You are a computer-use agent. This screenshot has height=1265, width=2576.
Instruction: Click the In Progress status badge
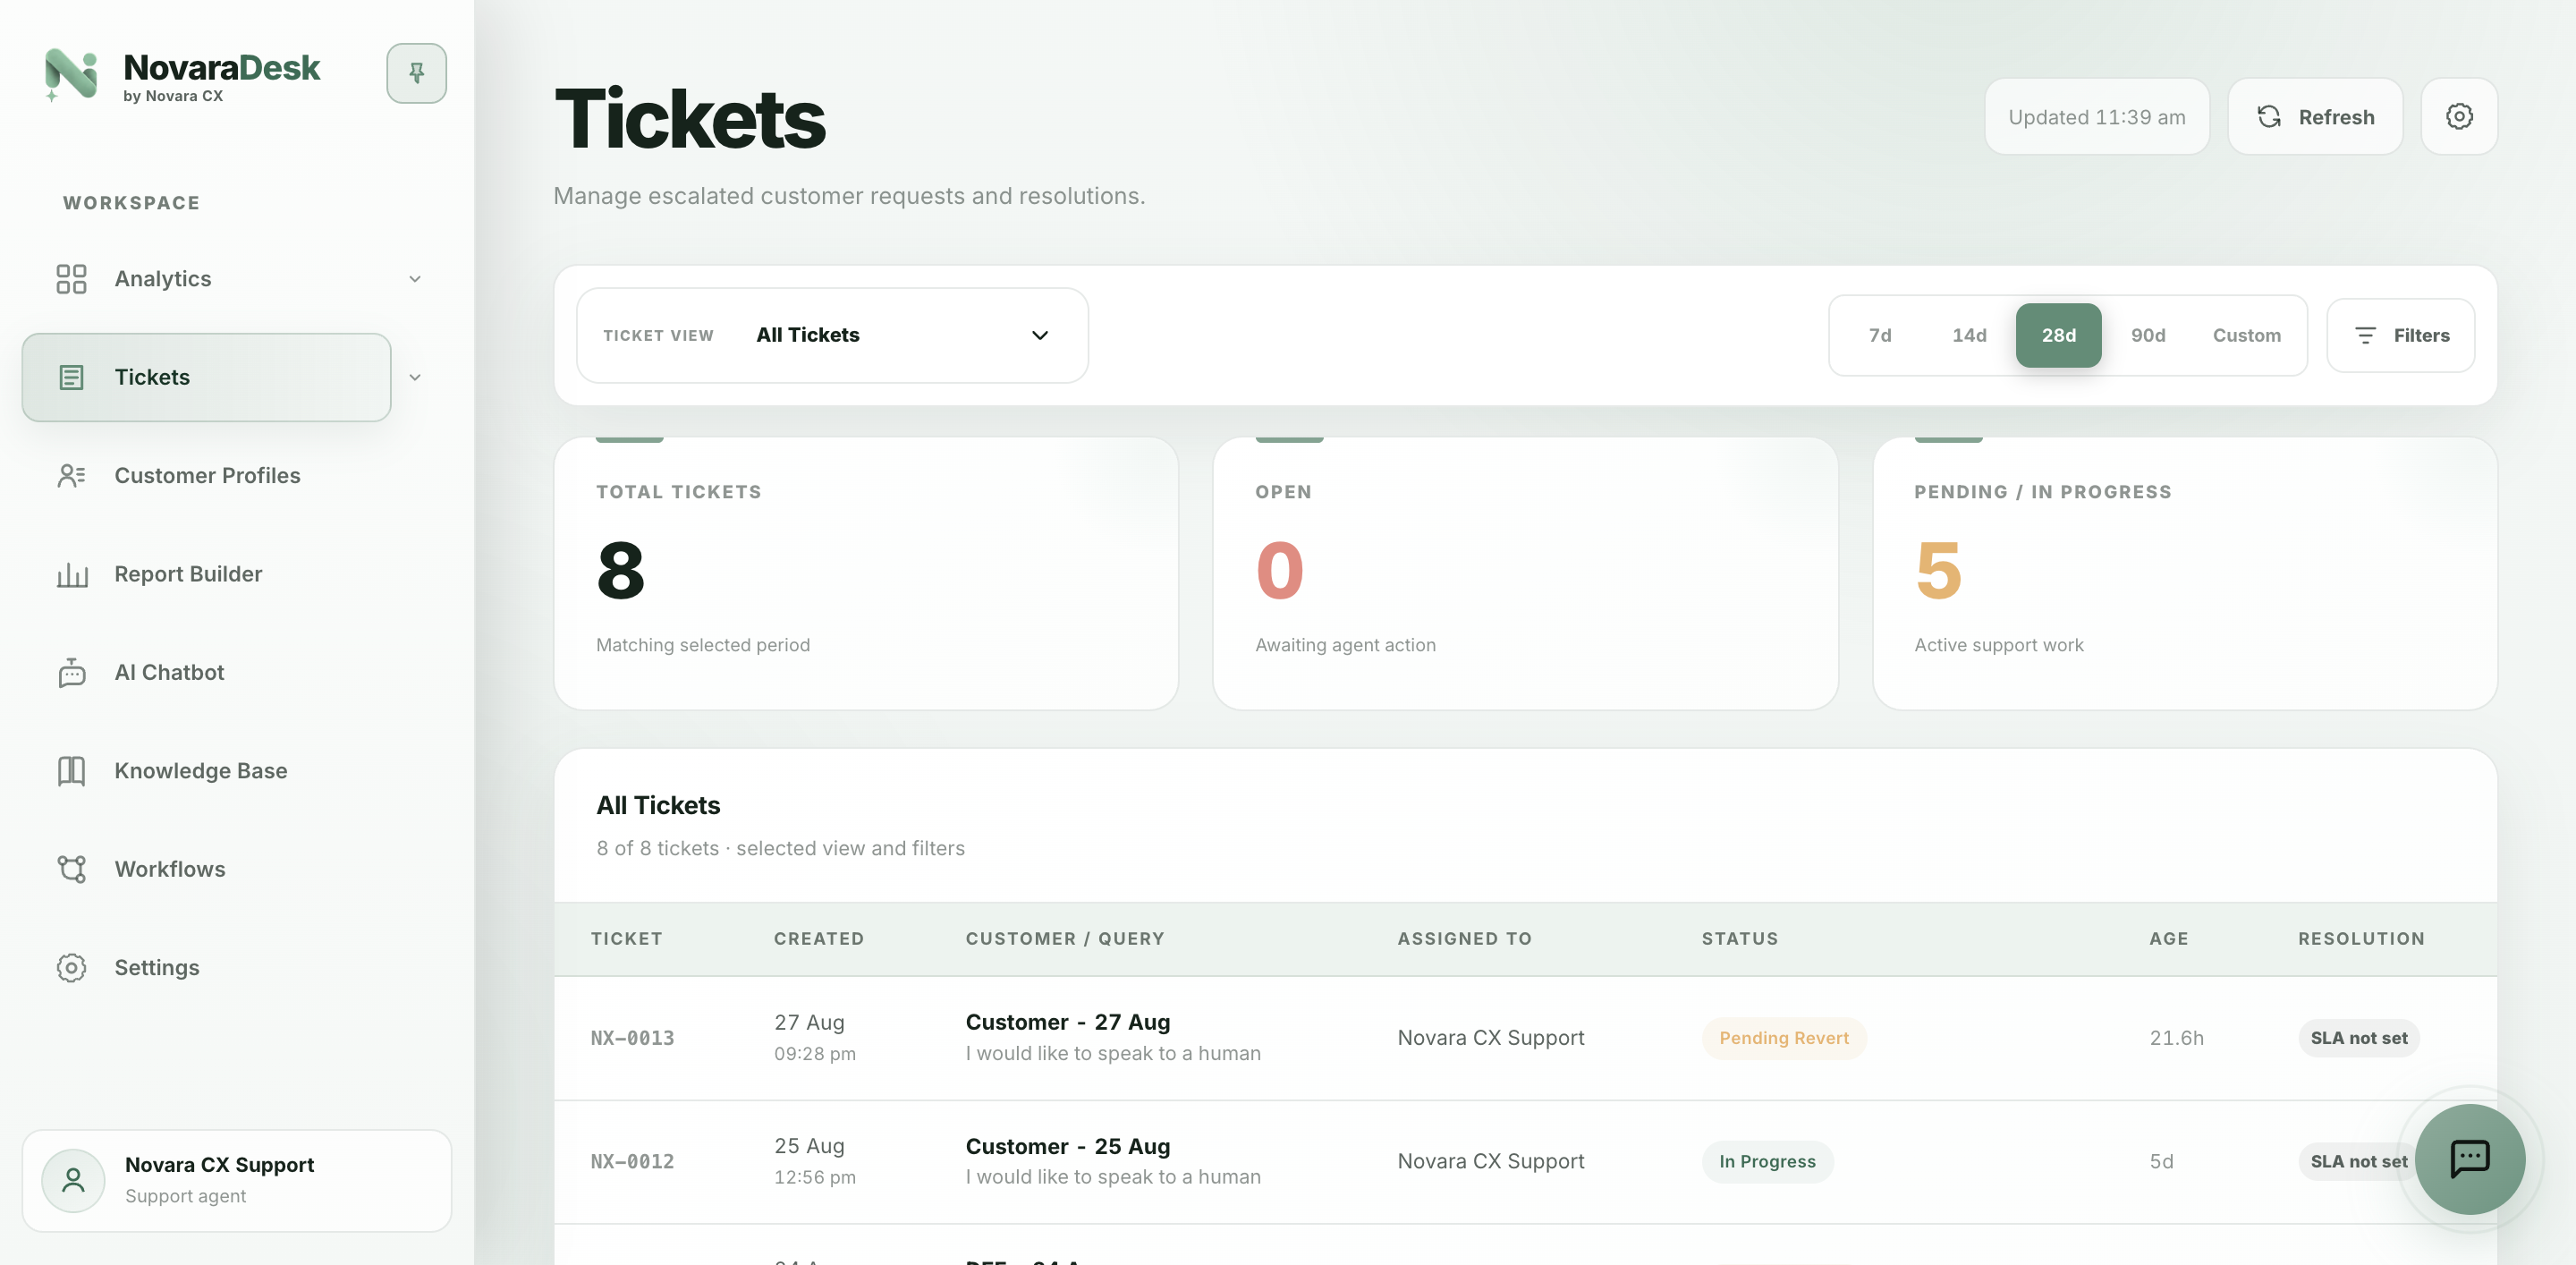[1767, 1161]
